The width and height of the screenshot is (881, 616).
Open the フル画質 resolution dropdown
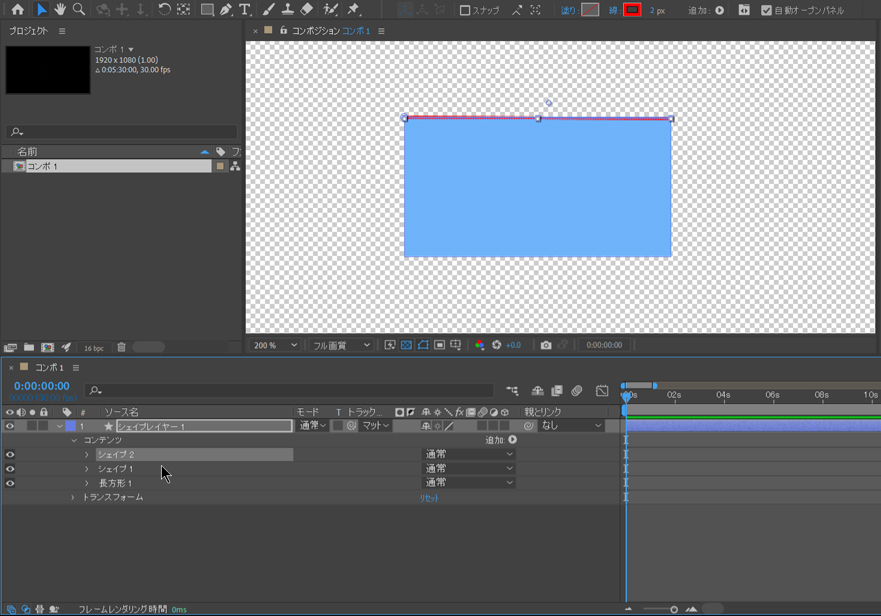pos(340,345)
